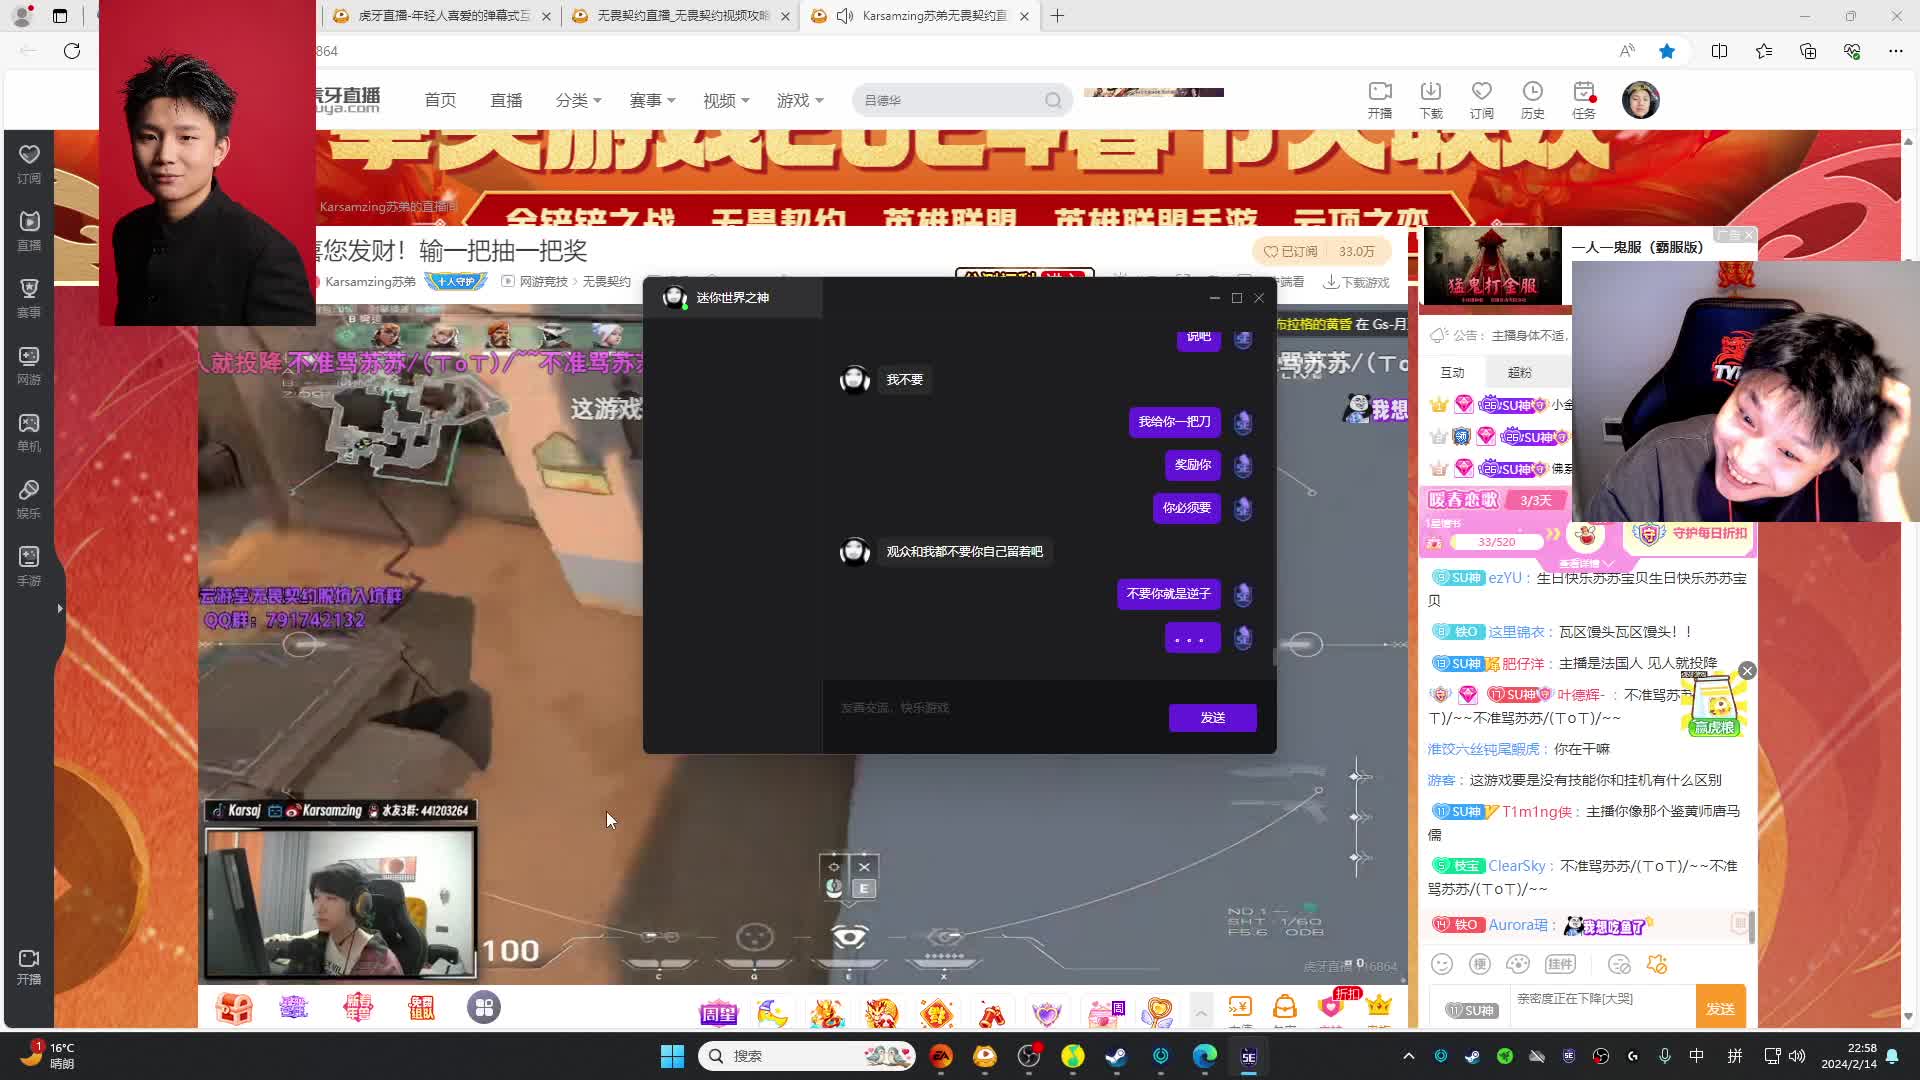This screenshot has height=1080, width=1920.
Task: Open the 直播 navigation item
Action: tap(506, 100)
